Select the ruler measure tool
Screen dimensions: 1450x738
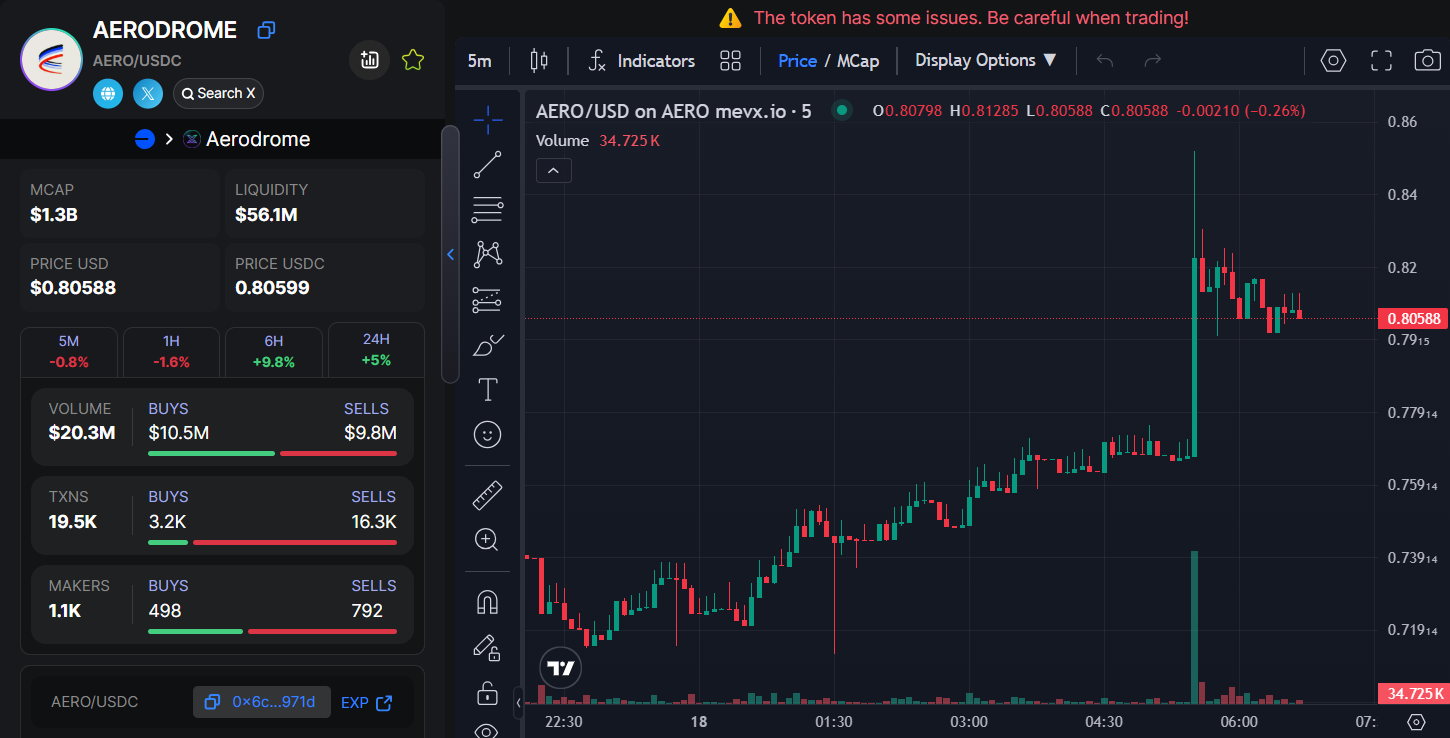487,495
